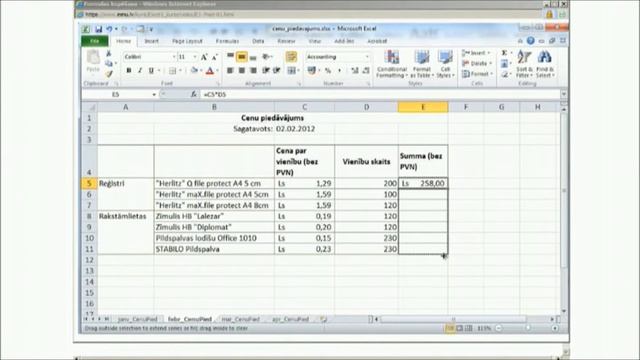Switch to the Data tab

(258, 41)
